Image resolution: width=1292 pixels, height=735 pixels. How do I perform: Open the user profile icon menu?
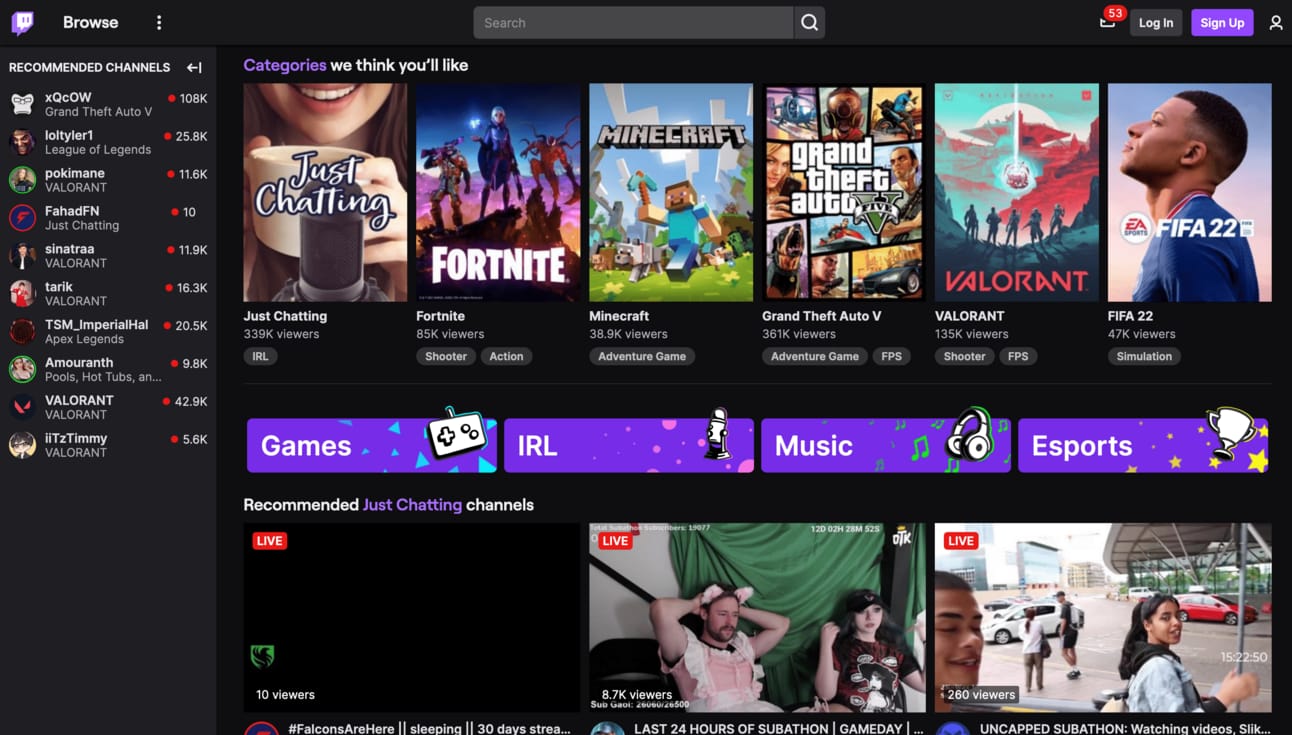(x=1276, y=22)
